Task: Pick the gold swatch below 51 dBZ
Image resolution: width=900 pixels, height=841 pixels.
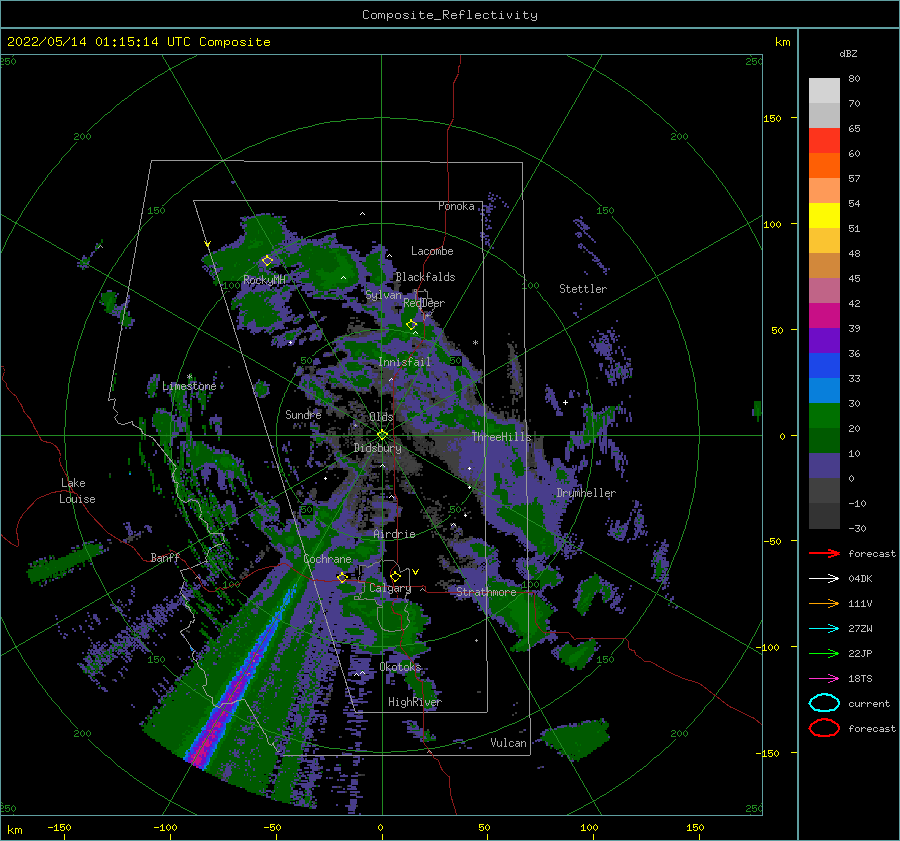Action: point(824,241)
